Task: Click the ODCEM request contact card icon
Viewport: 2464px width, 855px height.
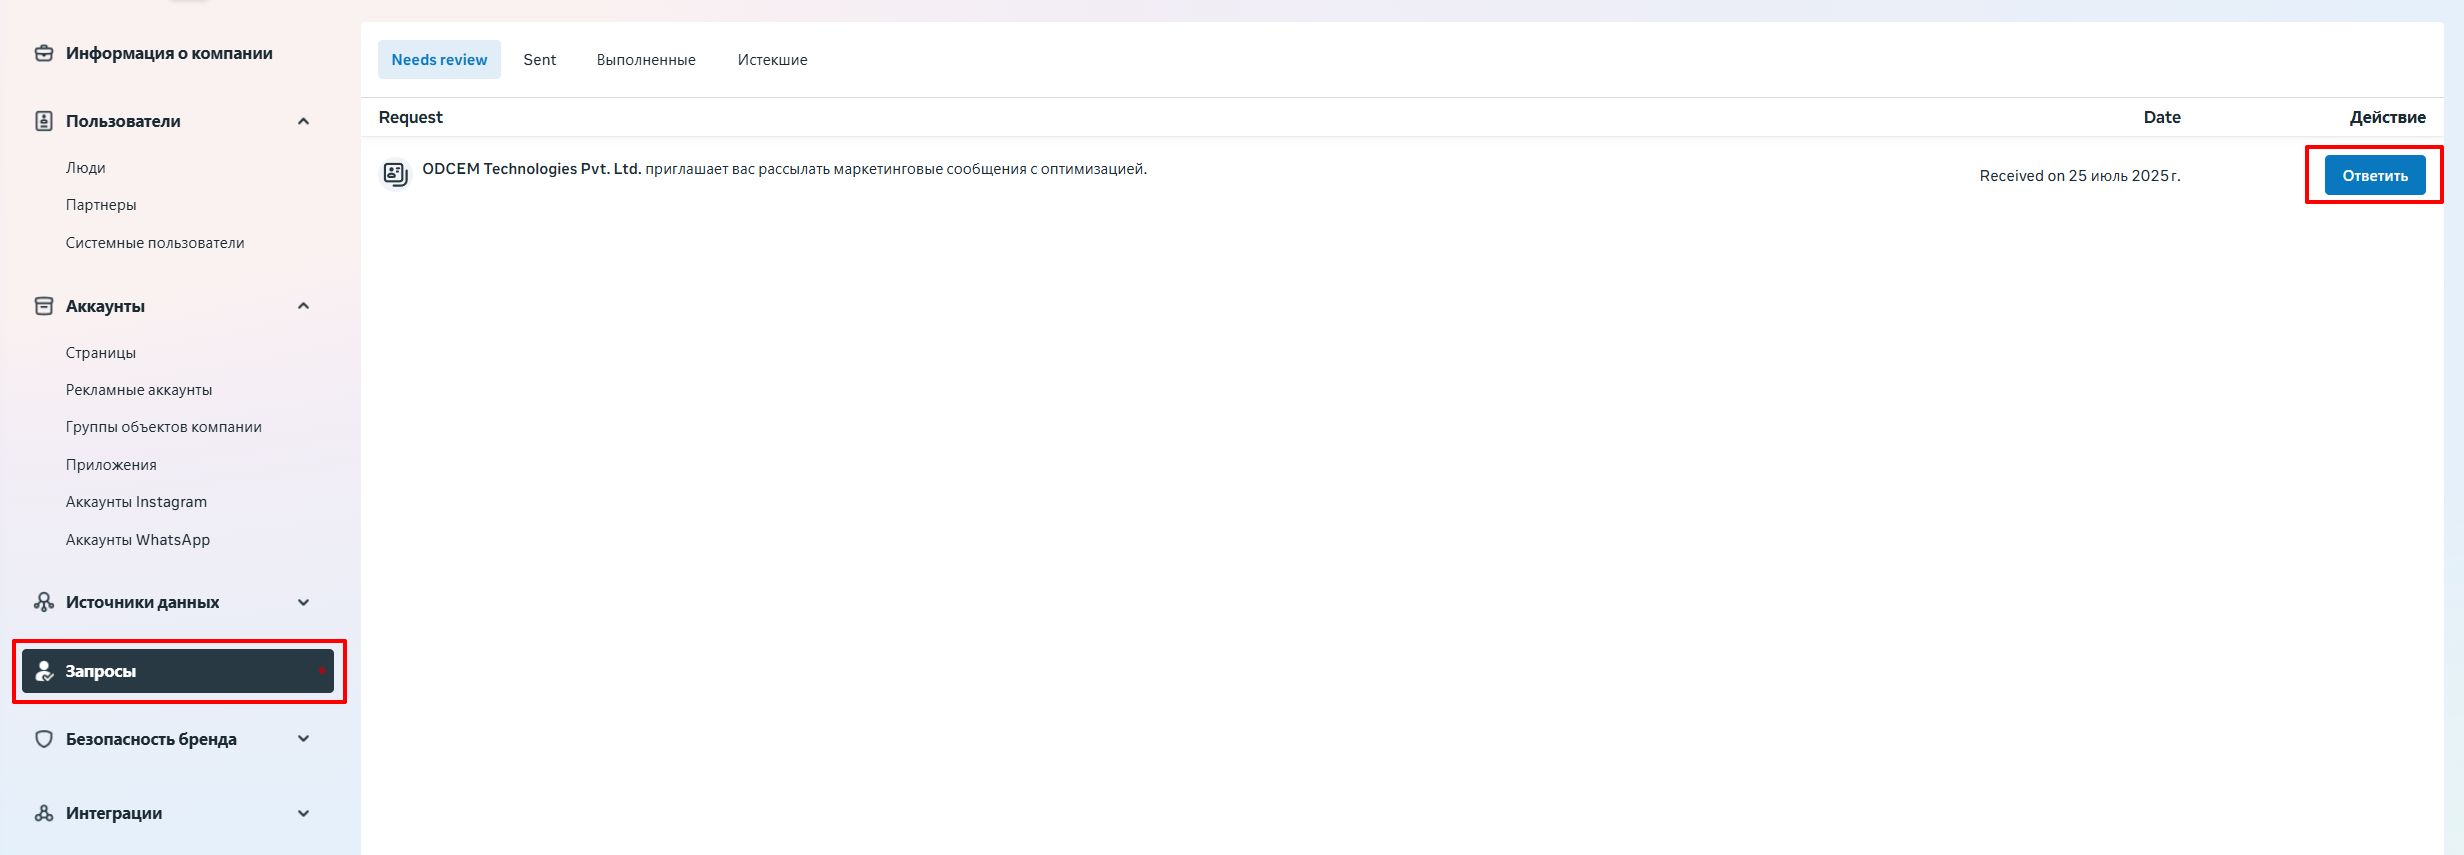Action: (395, 175)
